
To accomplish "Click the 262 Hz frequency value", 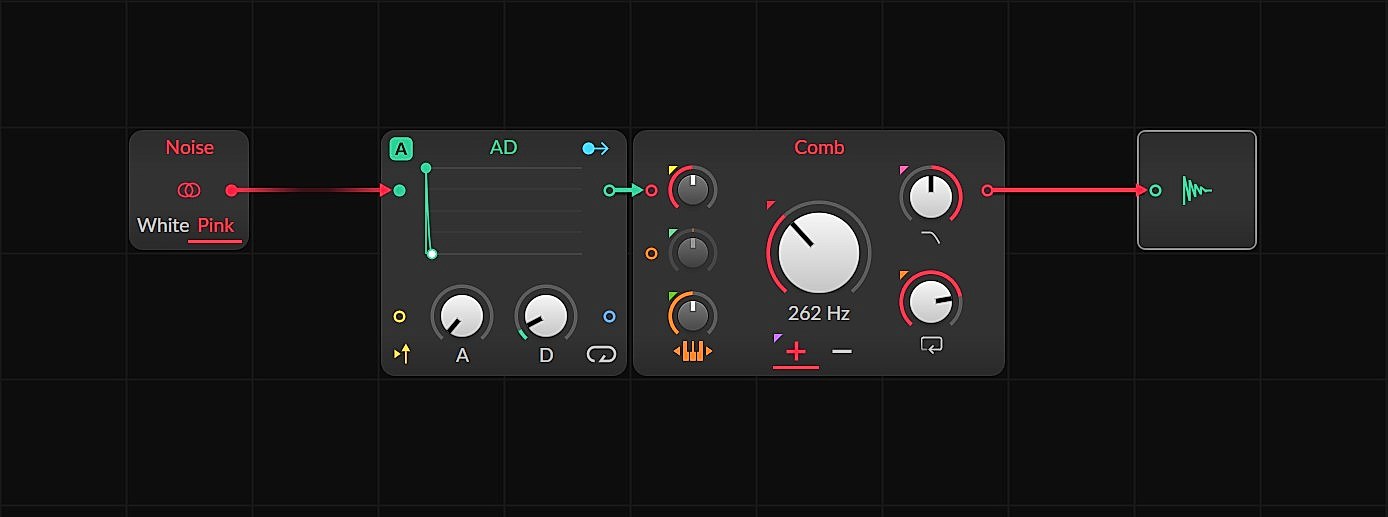I will point(819,313).
